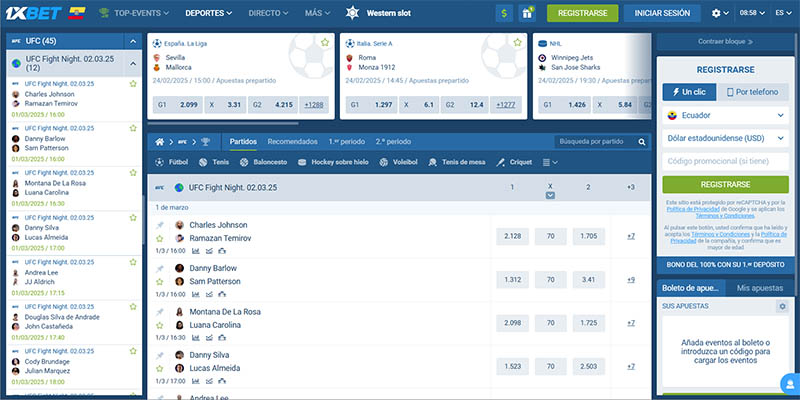This screenshot has width=800, height=400.
Task: Open the DEPORTES dropdown menu
Action: (208, 13)
